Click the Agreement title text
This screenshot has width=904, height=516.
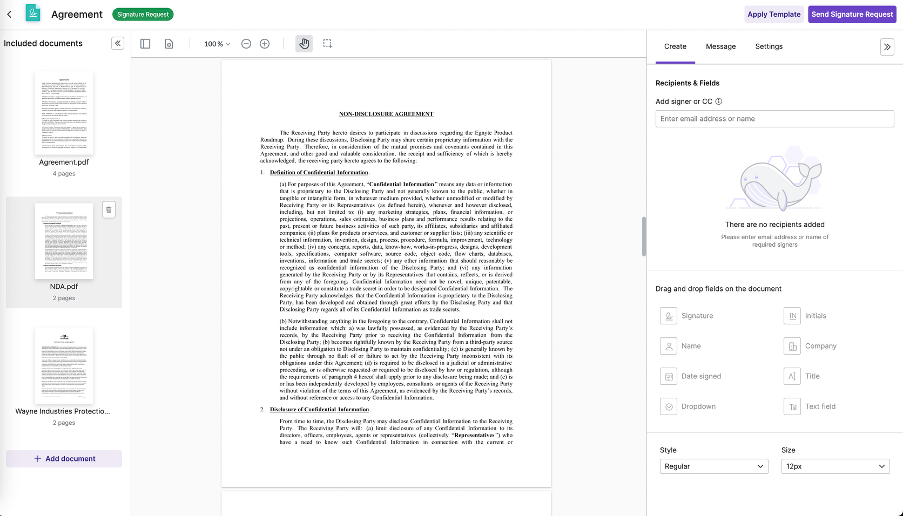click(77, 14)
